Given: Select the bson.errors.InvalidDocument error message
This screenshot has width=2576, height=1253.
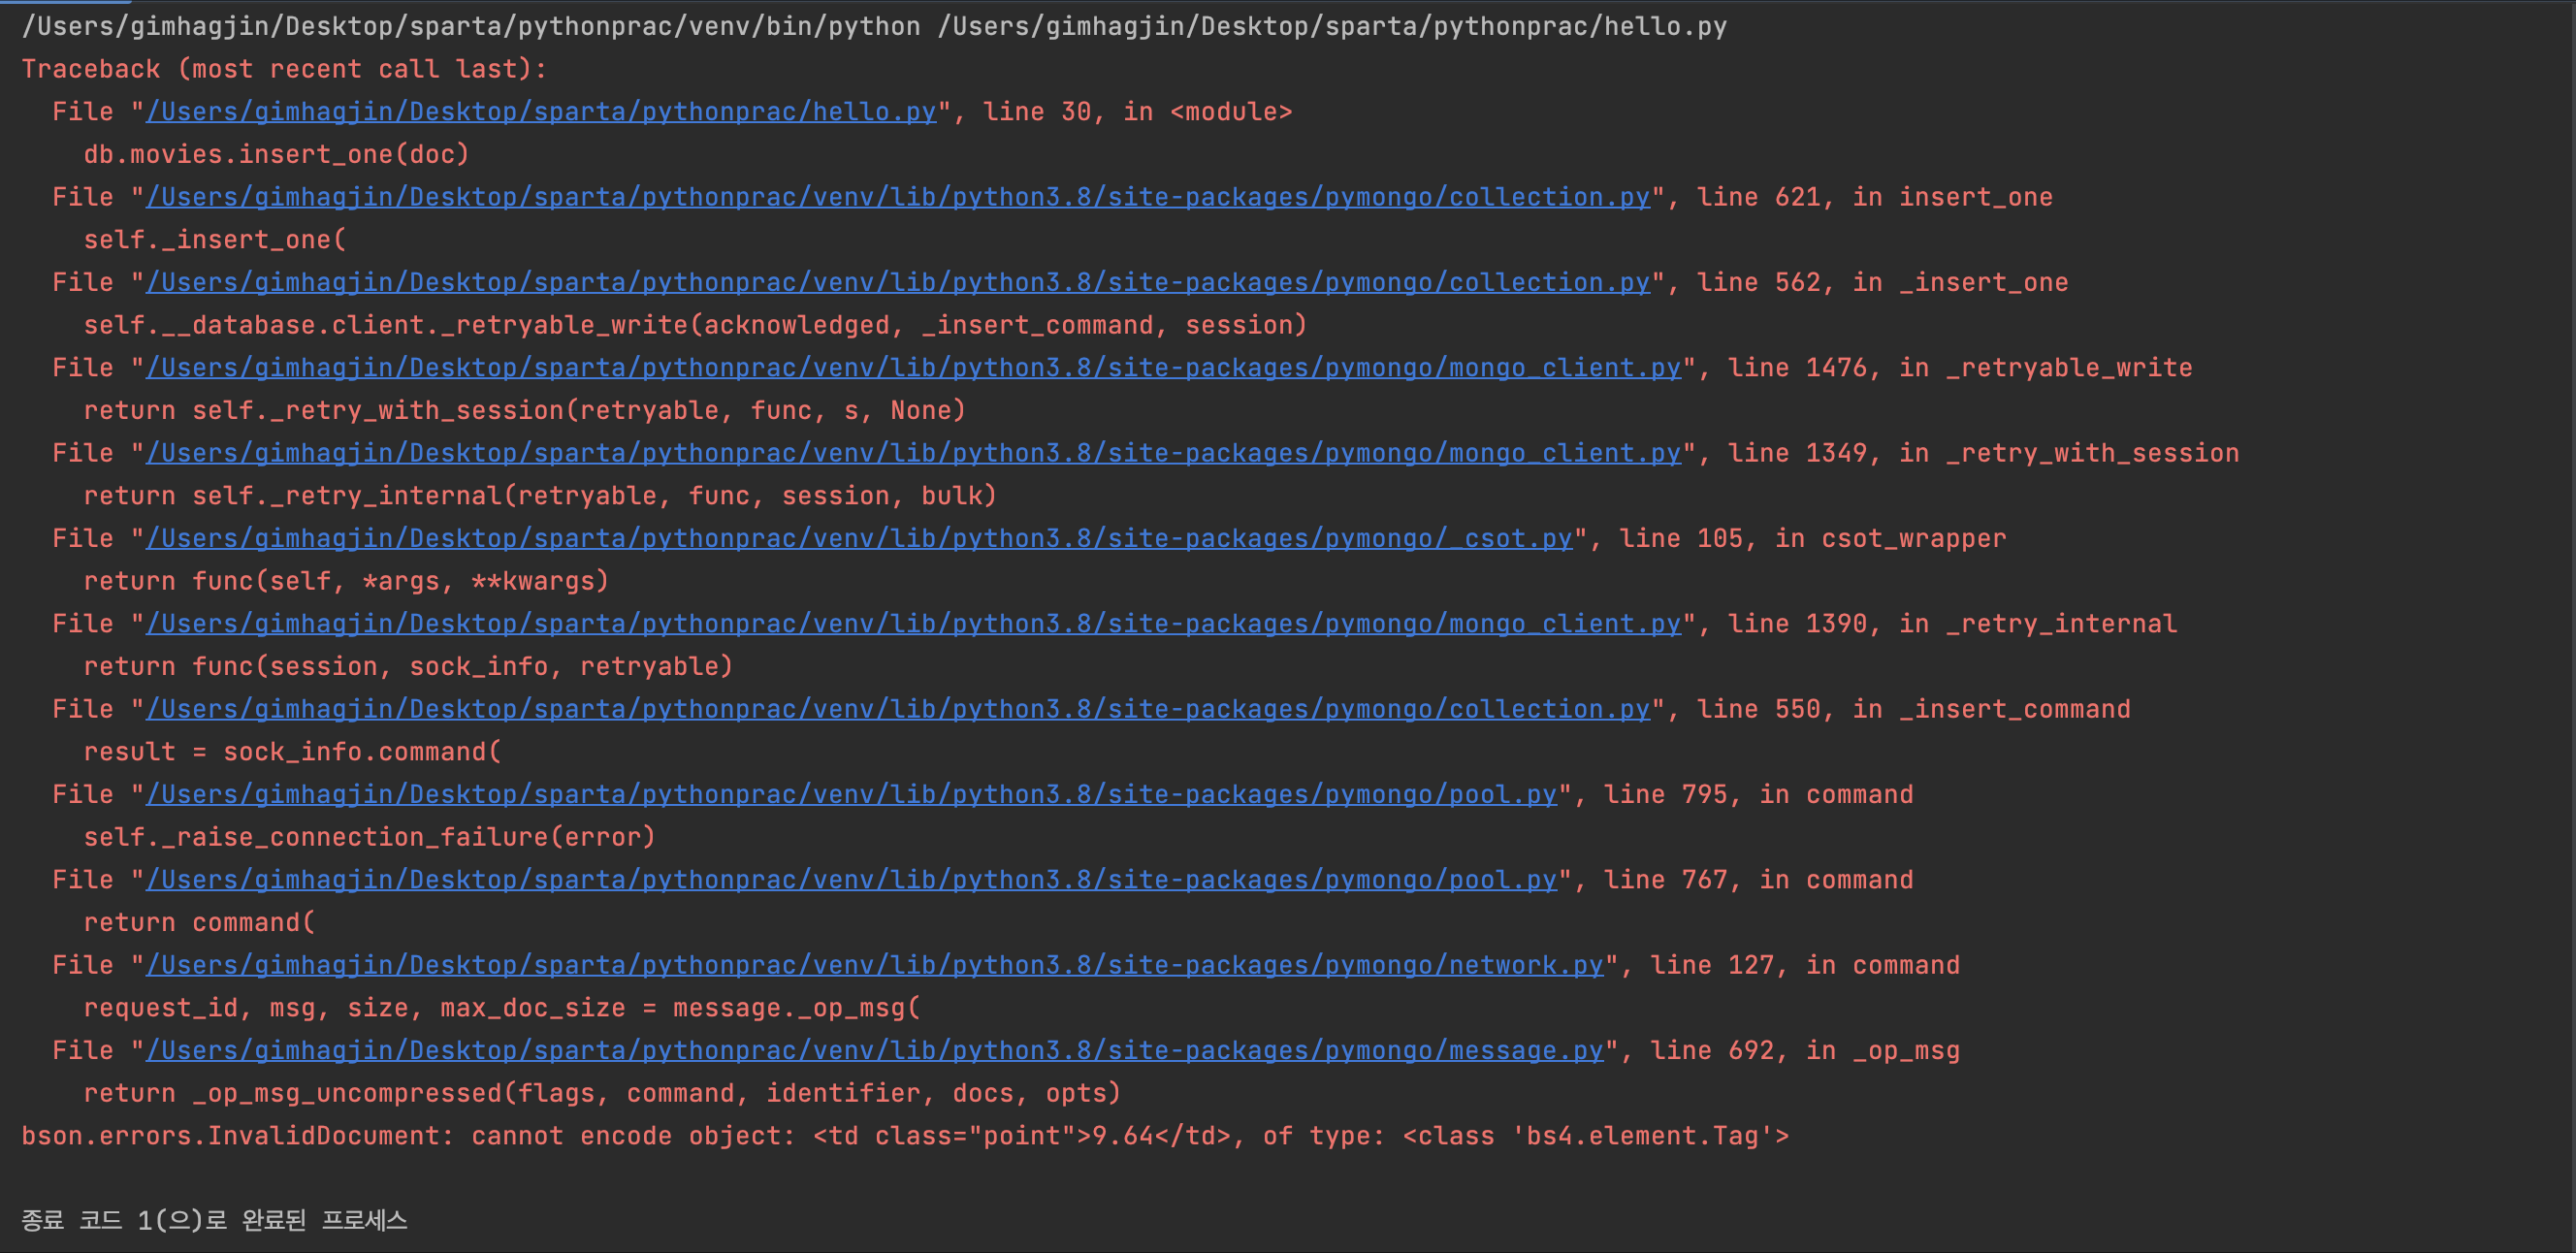Looking at the screenshot, I should coord(905,1136).
